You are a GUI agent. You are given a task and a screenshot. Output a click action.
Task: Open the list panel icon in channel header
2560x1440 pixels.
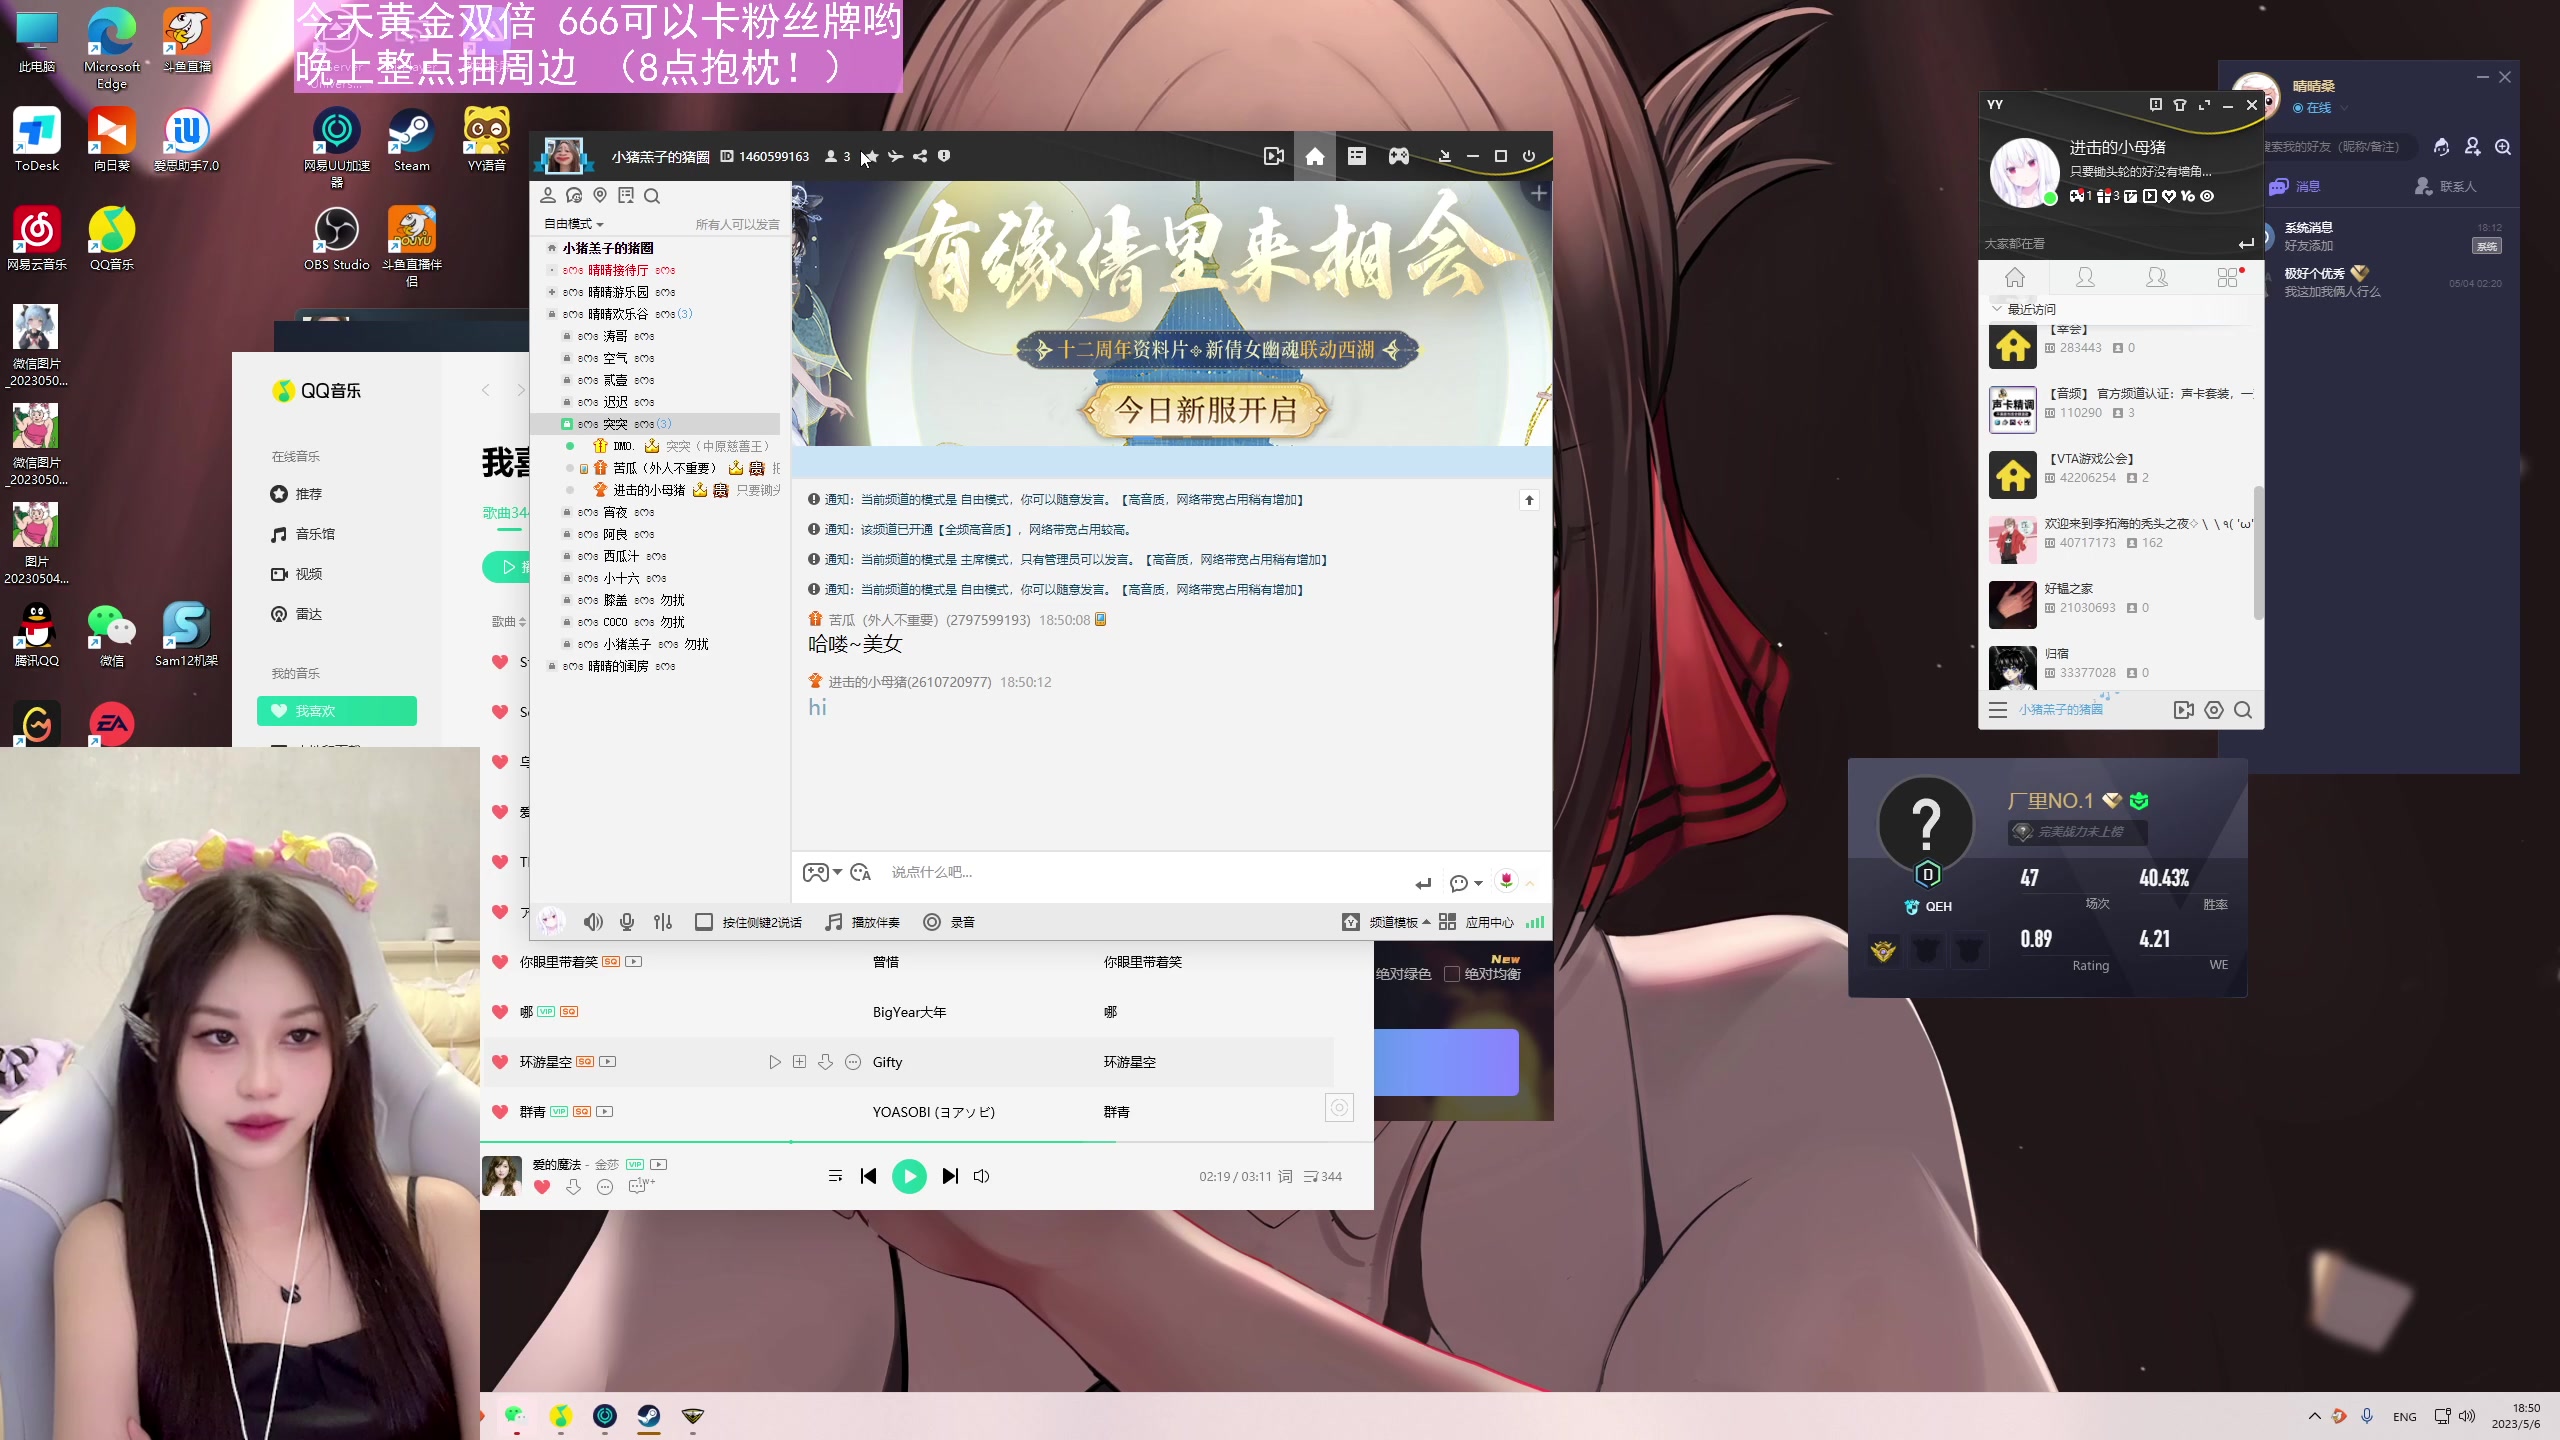[x=1356, y=156]
